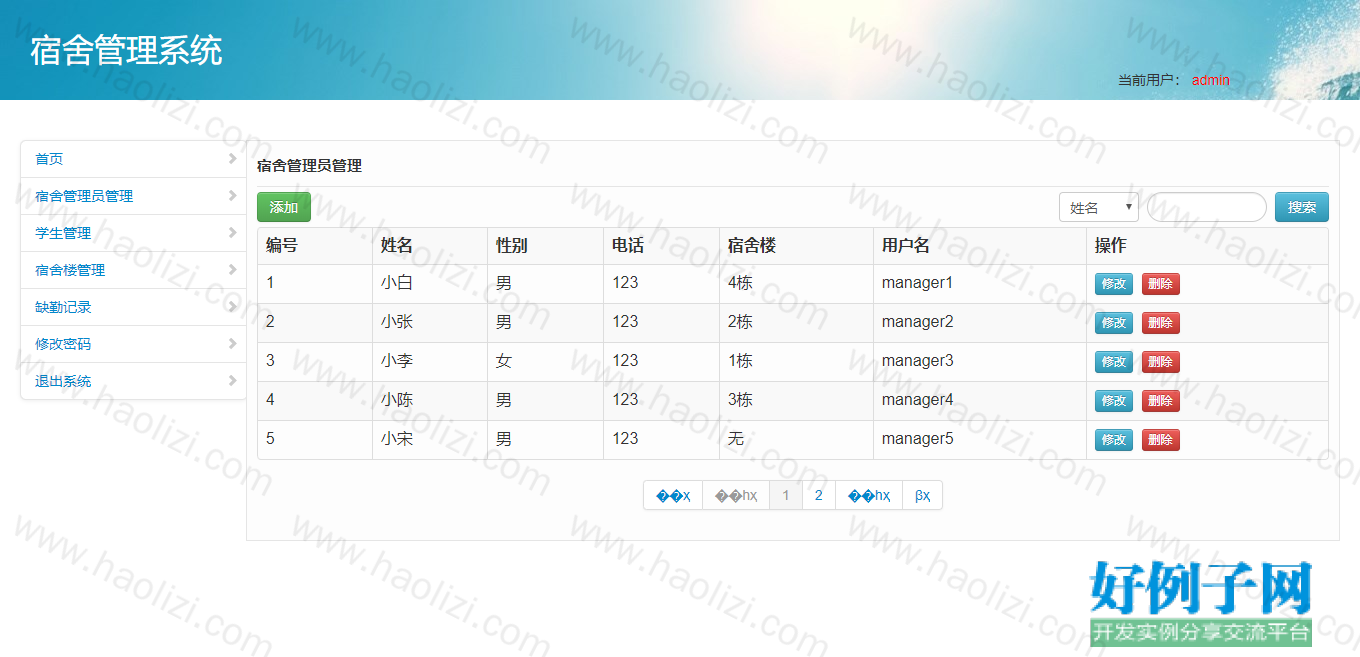The height and width of the screenshot is (657, 1360).
Task: Click chevron arrow beside 缺勤记录
Action: pyautogui.click(x=232, y=306)
